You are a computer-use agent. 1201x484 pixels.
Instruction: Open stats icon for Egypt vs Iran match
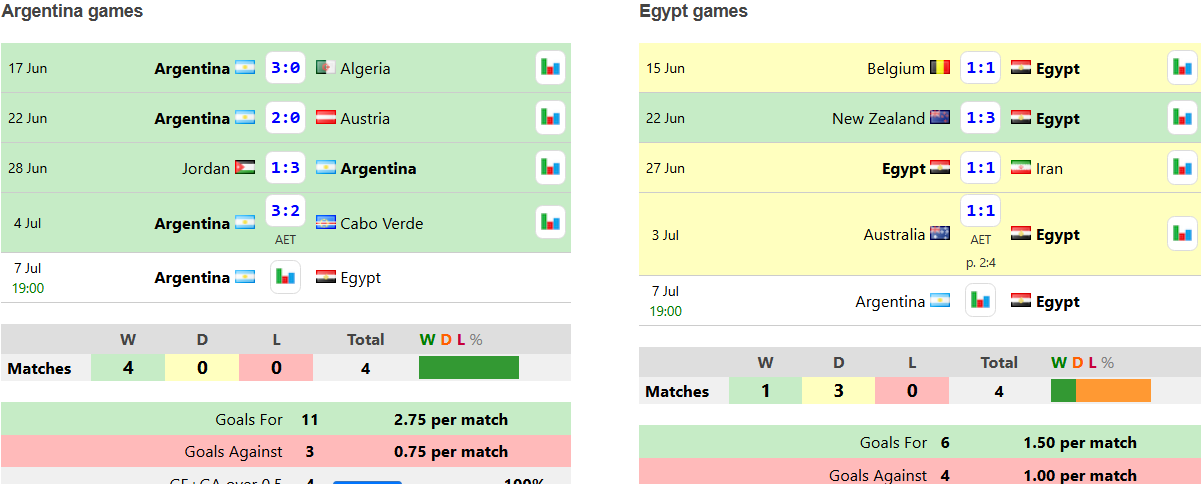pyautogui.click(x=1182, y=168)
